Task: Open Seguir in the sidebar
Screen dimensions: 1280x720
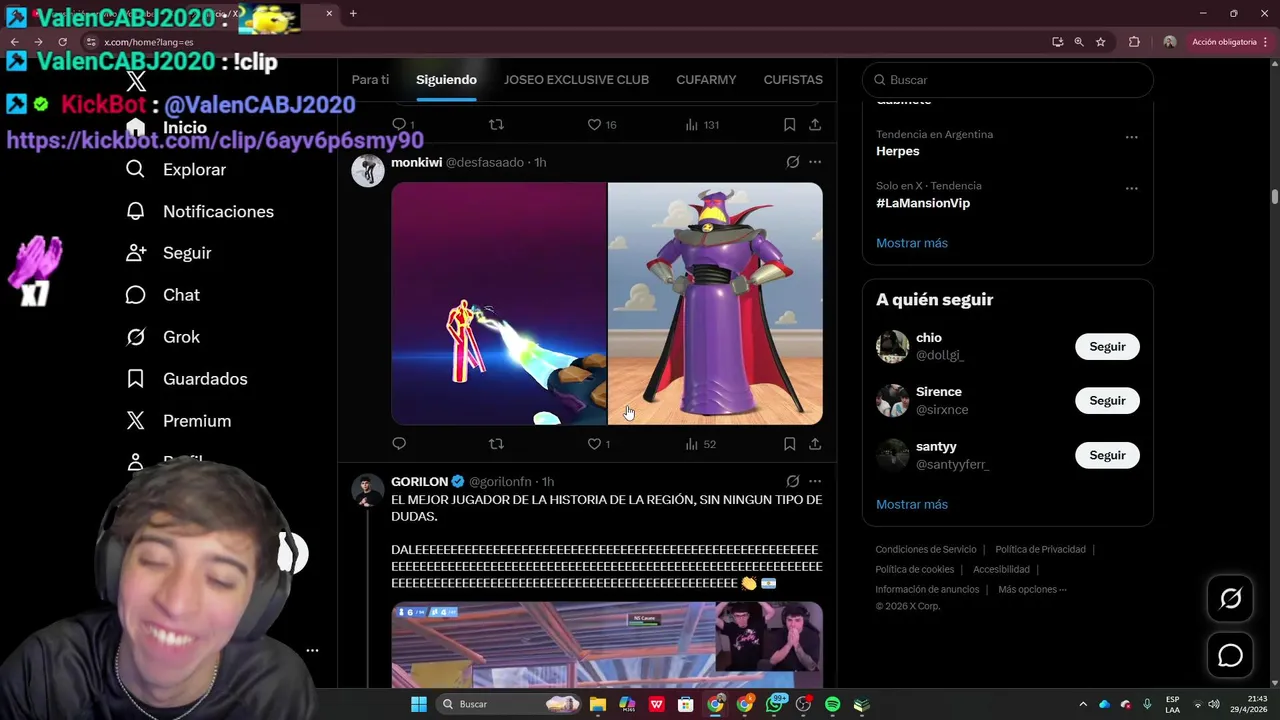Action: [x=169, y=253]
